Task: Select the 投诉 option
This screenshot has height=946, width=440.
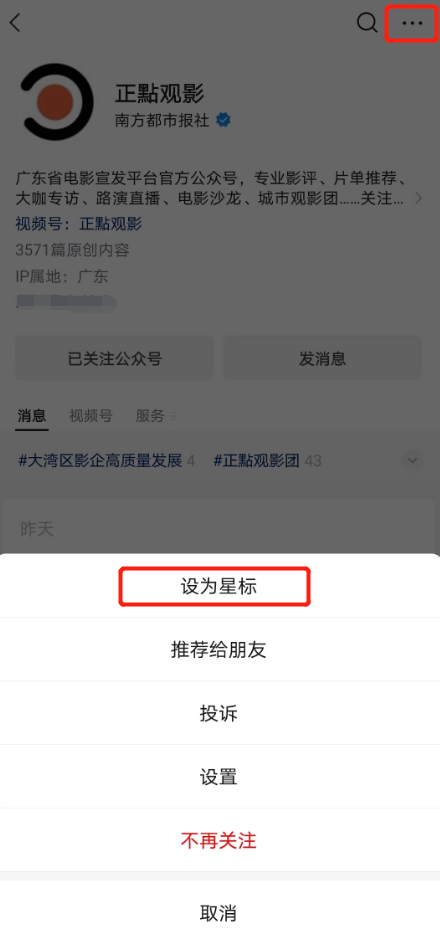Action: (220, 713)
